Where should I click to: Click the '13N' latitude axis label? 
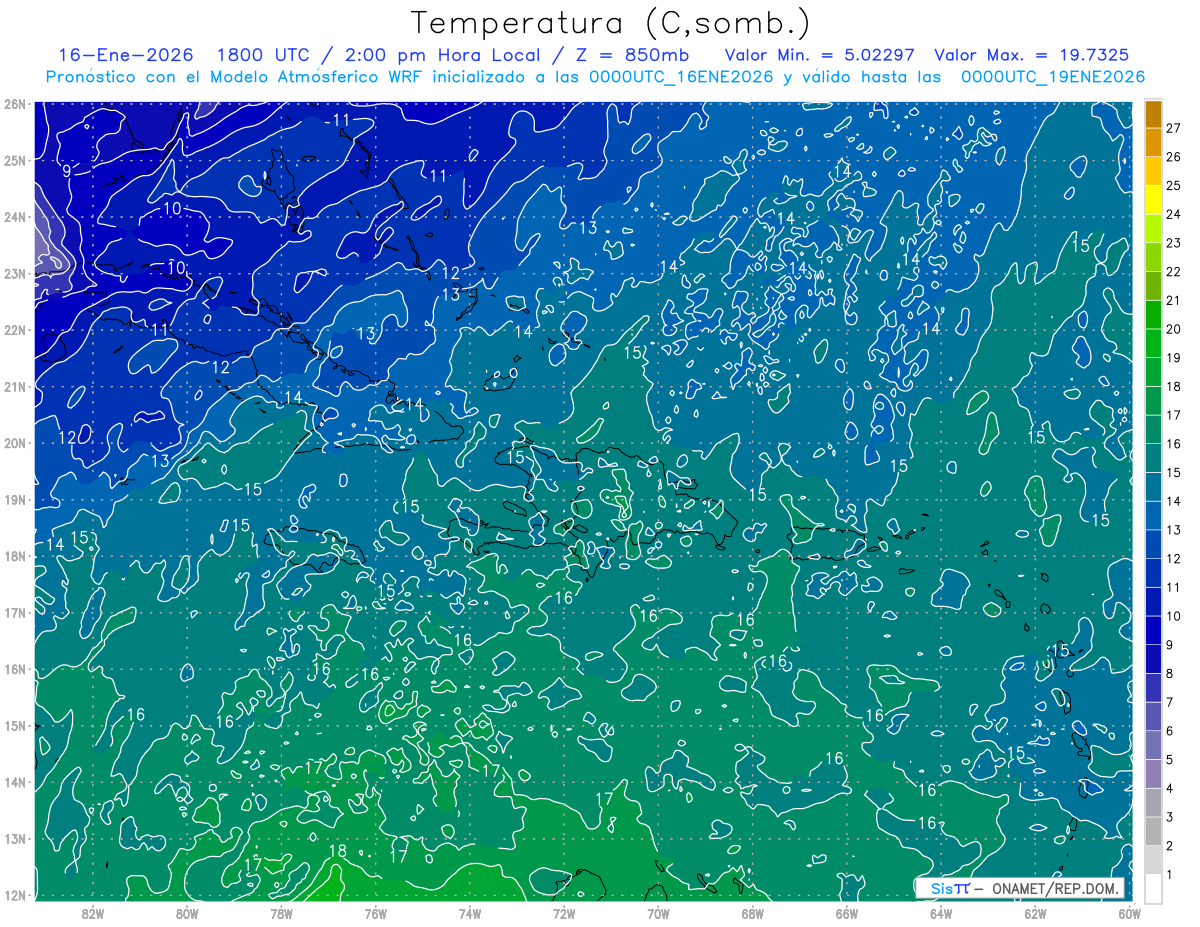tap(15, 838)
